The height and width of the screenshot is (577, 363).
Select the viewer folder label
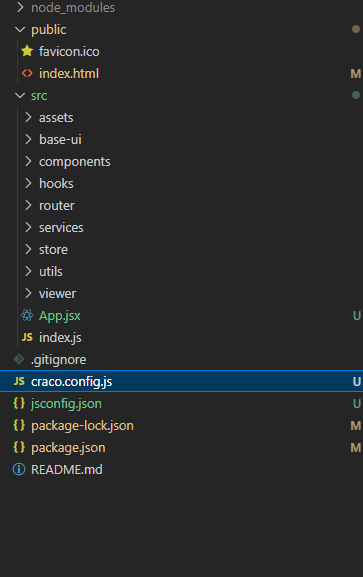(57, 293)
